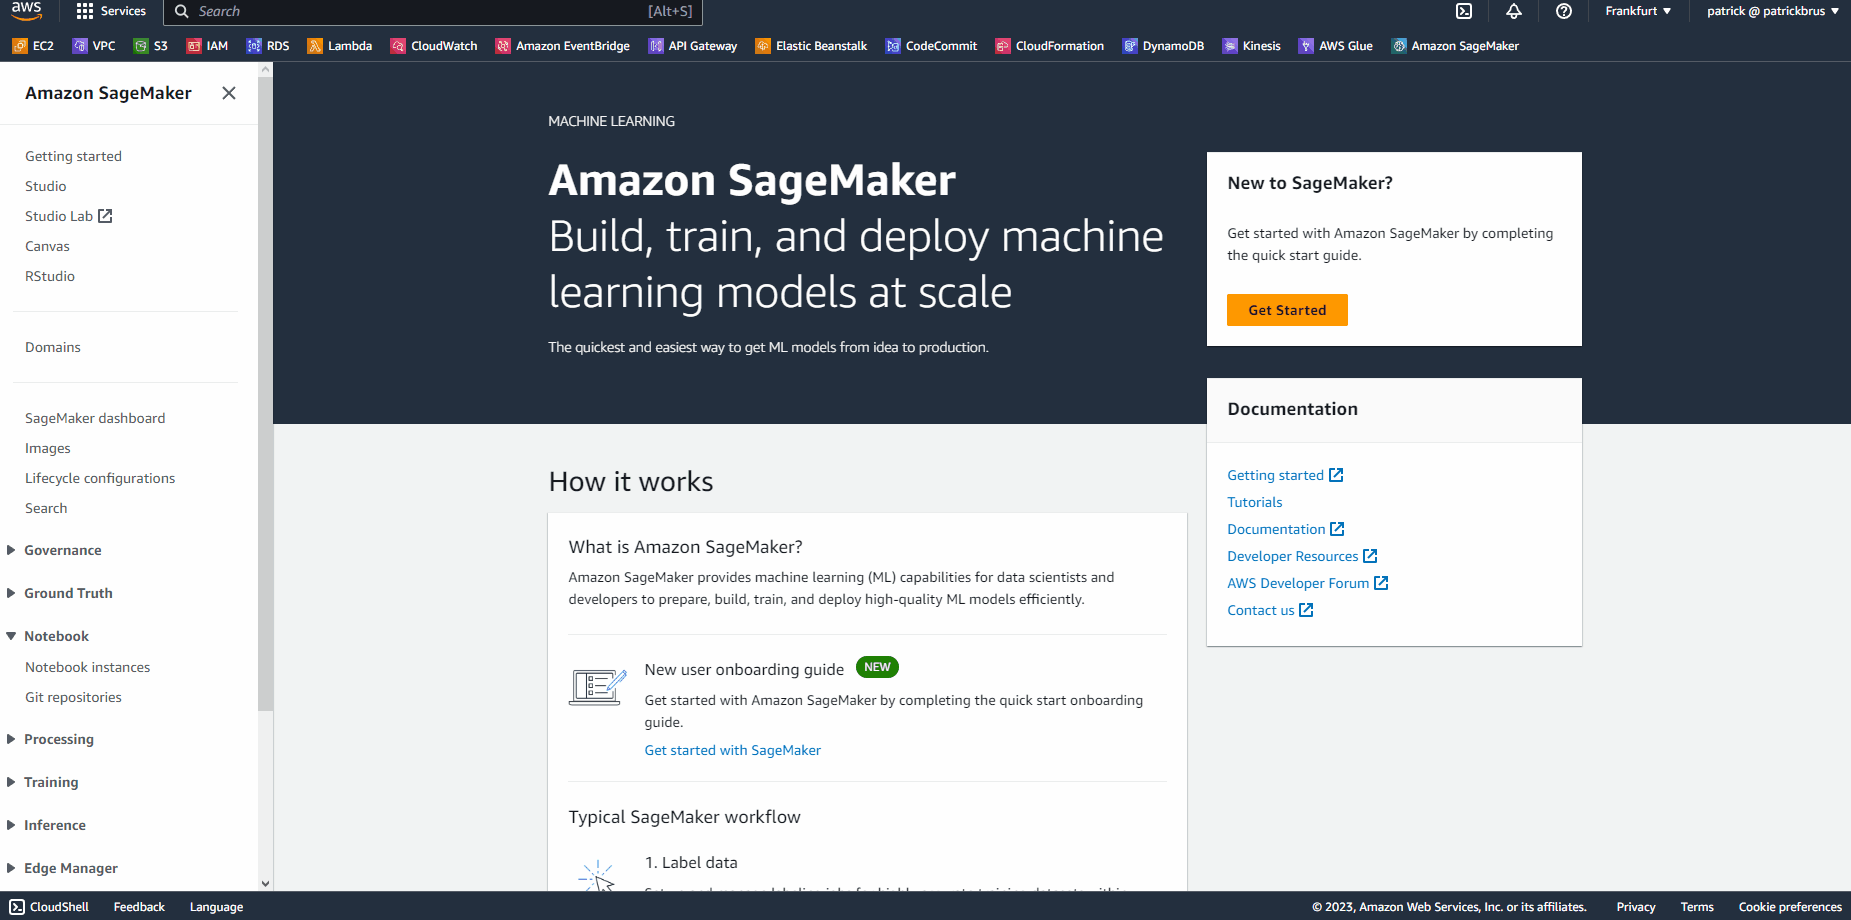Open the Get started with SageMaker link
Screen dimensions: 1851x920
point(732,750)
